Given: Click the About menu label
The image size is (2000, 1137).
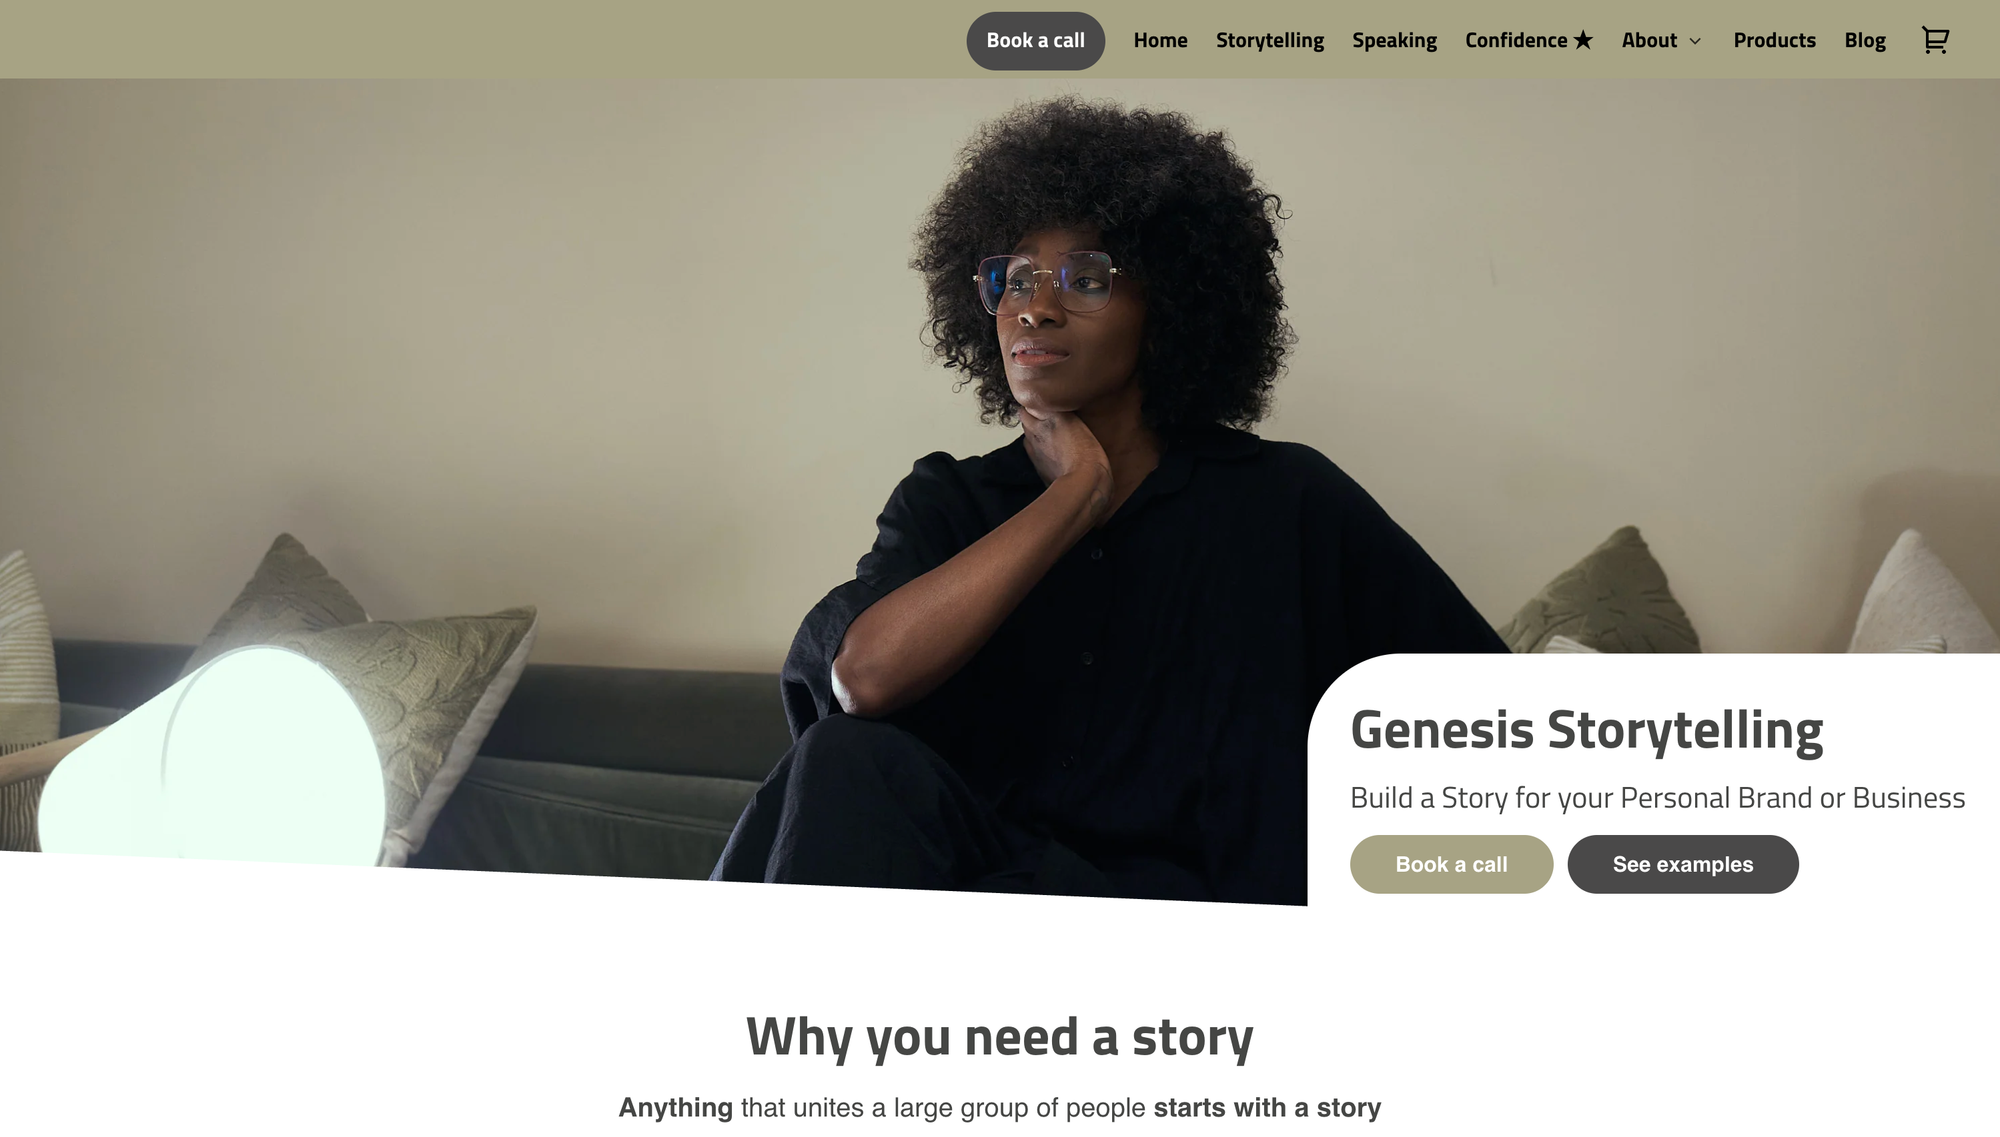Looking at the screenshot, I should [x=1649, y=40].
